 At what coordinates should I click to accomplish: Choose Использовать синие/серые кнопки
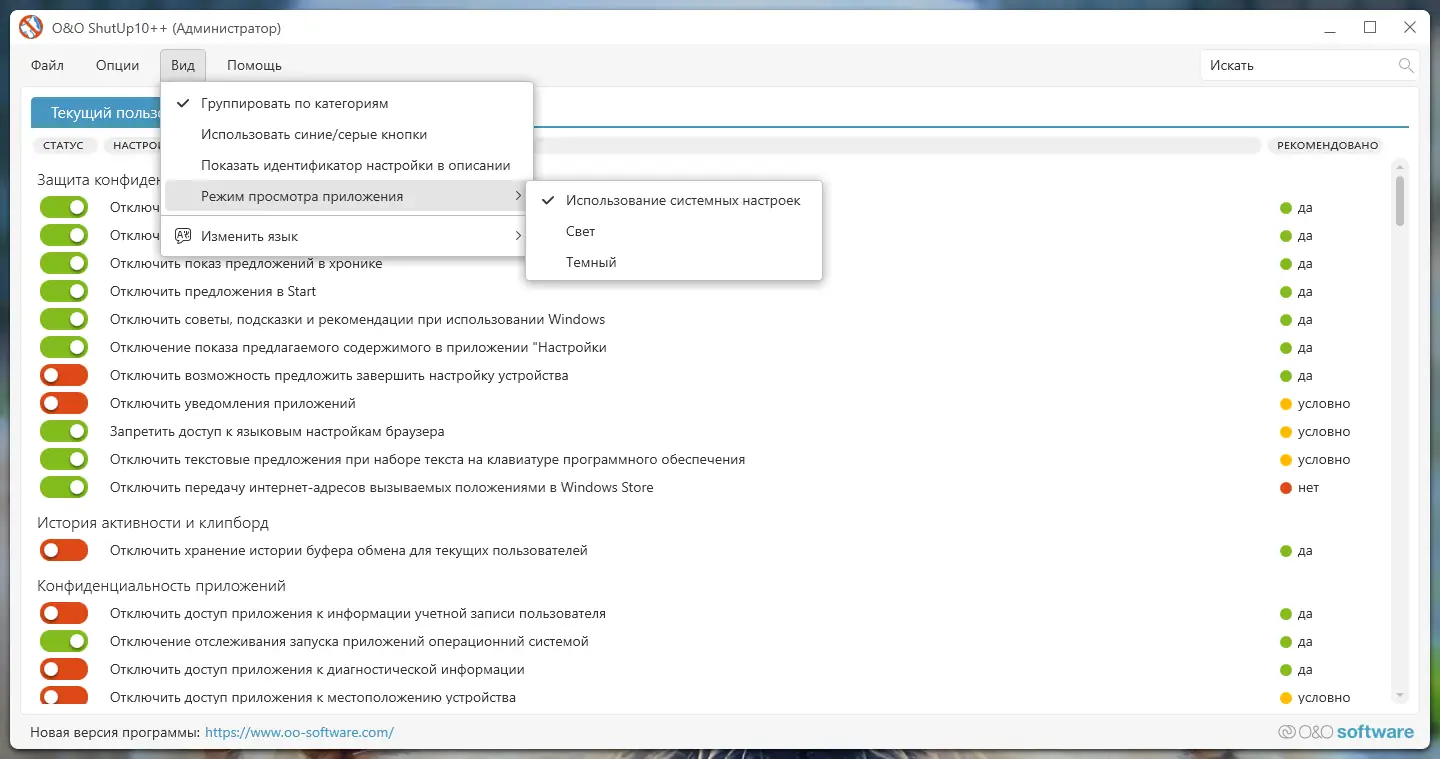pyautogui.click(x=347, y=134)
